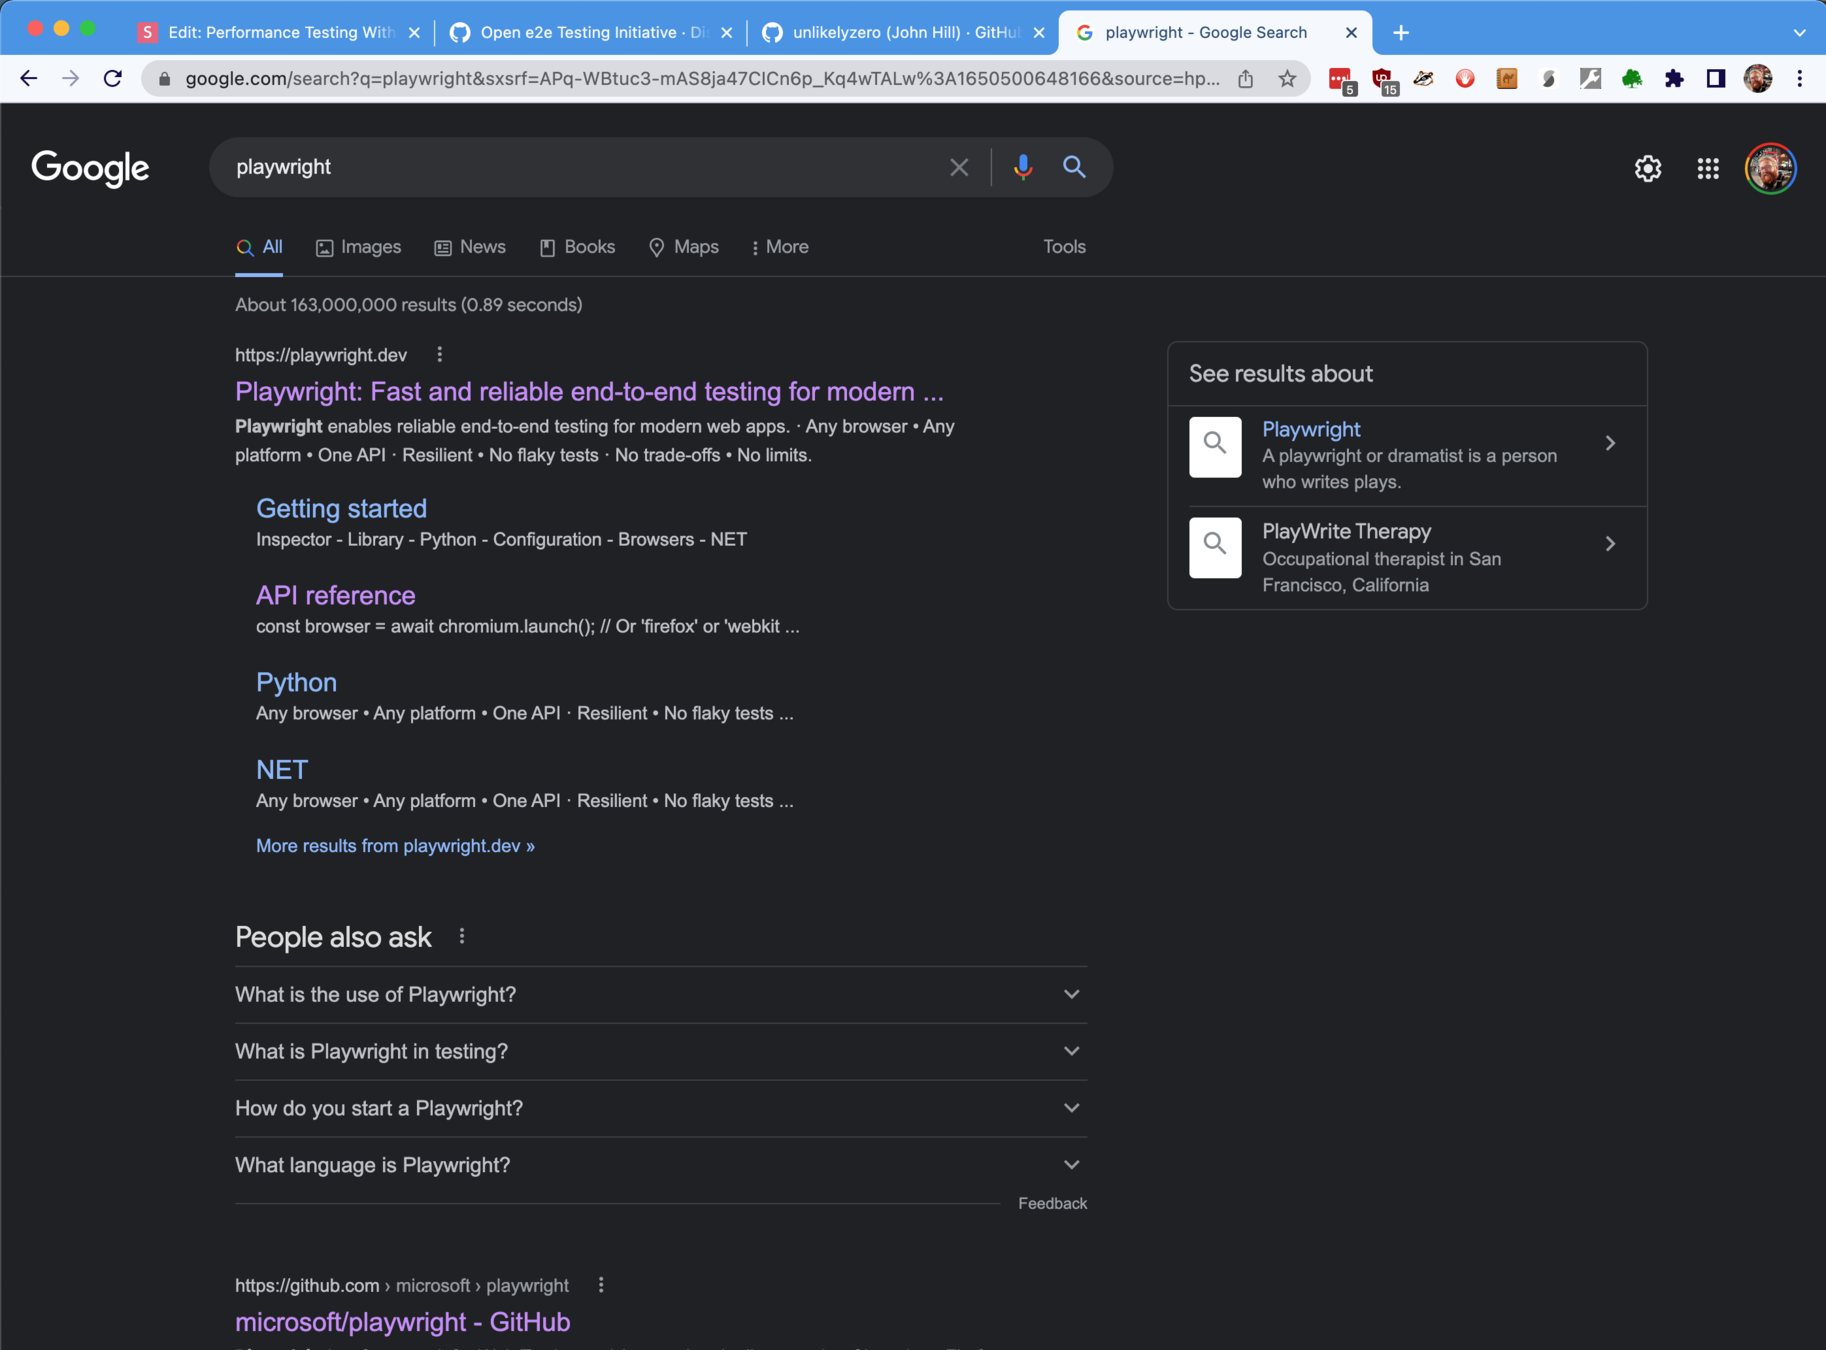Image resolution: width=1826 pixels, height=1350 pixels.
Task: Open the Chrome side panel icon
Action: (1716, 78)
